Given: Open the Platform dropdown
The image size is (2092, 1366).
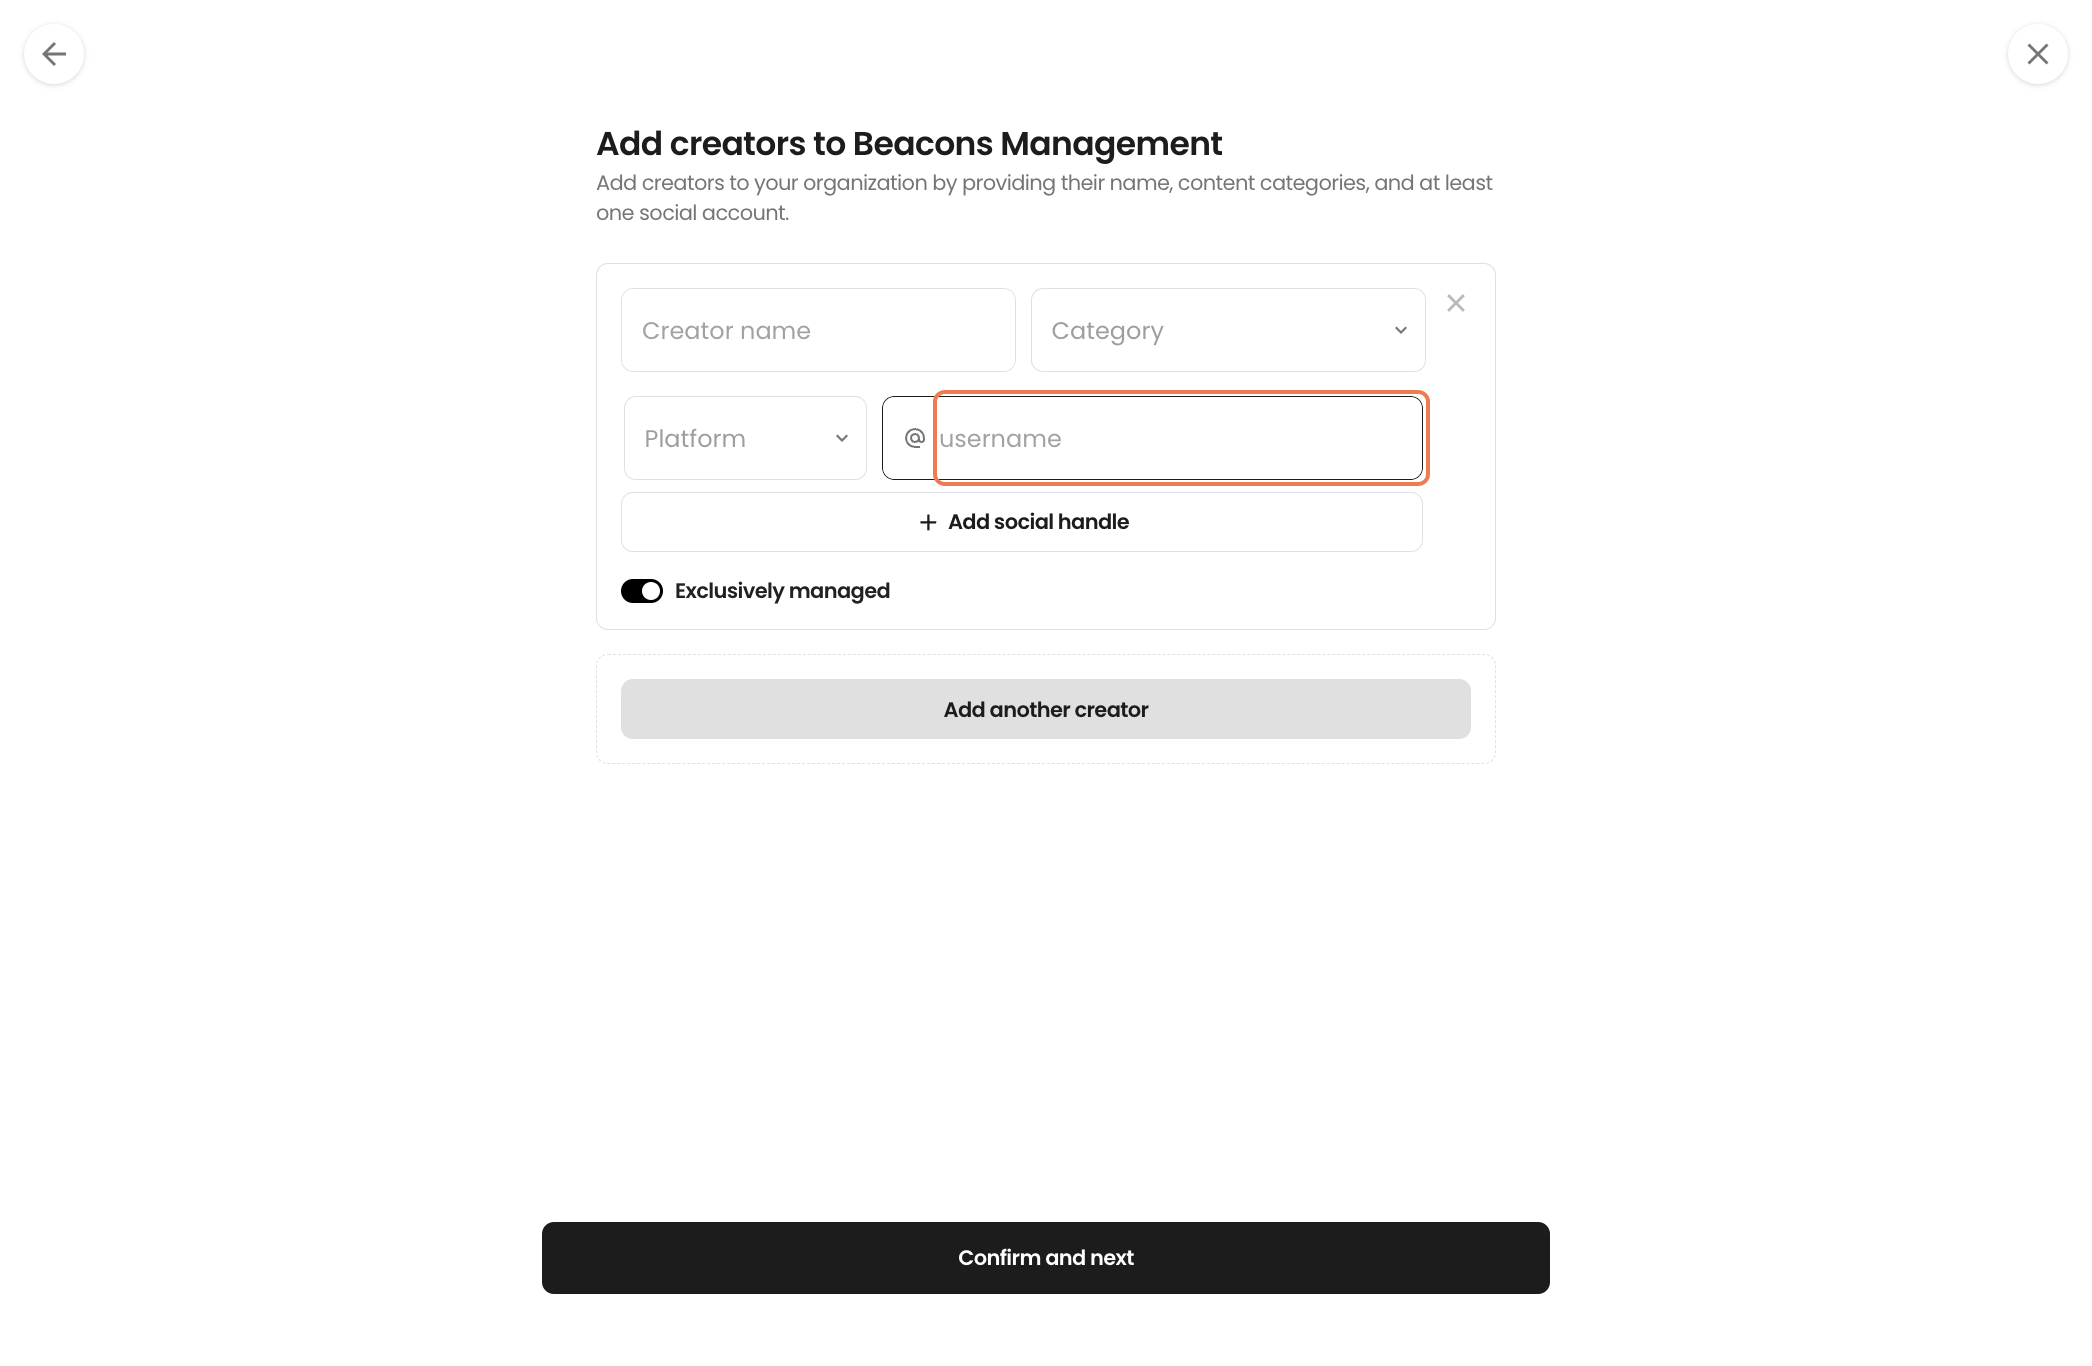Looking at the screenshot, I should (x=745, y=438).
